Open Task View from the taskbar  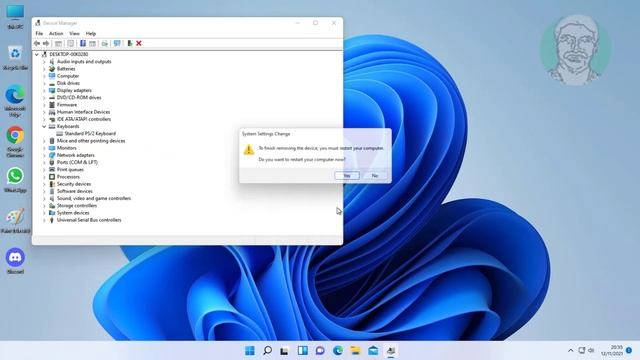pos(285,350)
